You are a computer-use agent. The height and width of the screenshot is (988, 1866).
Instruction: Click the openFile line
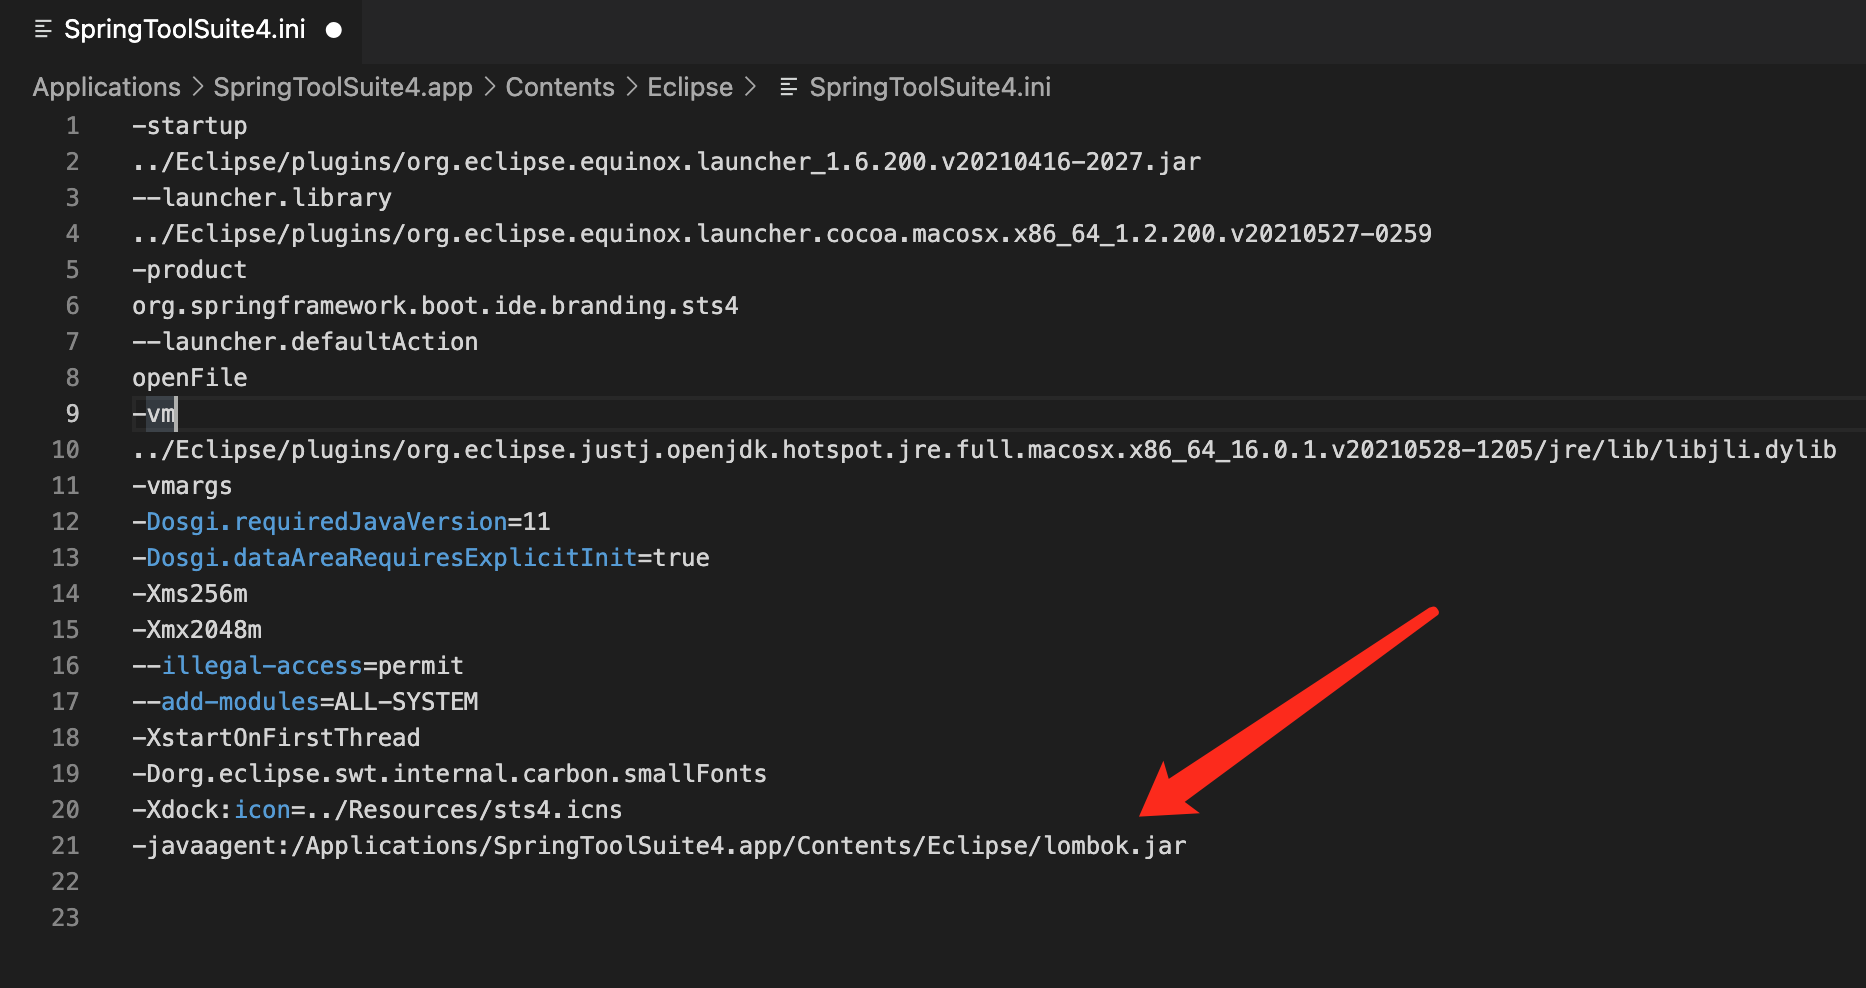coord(189,378)
